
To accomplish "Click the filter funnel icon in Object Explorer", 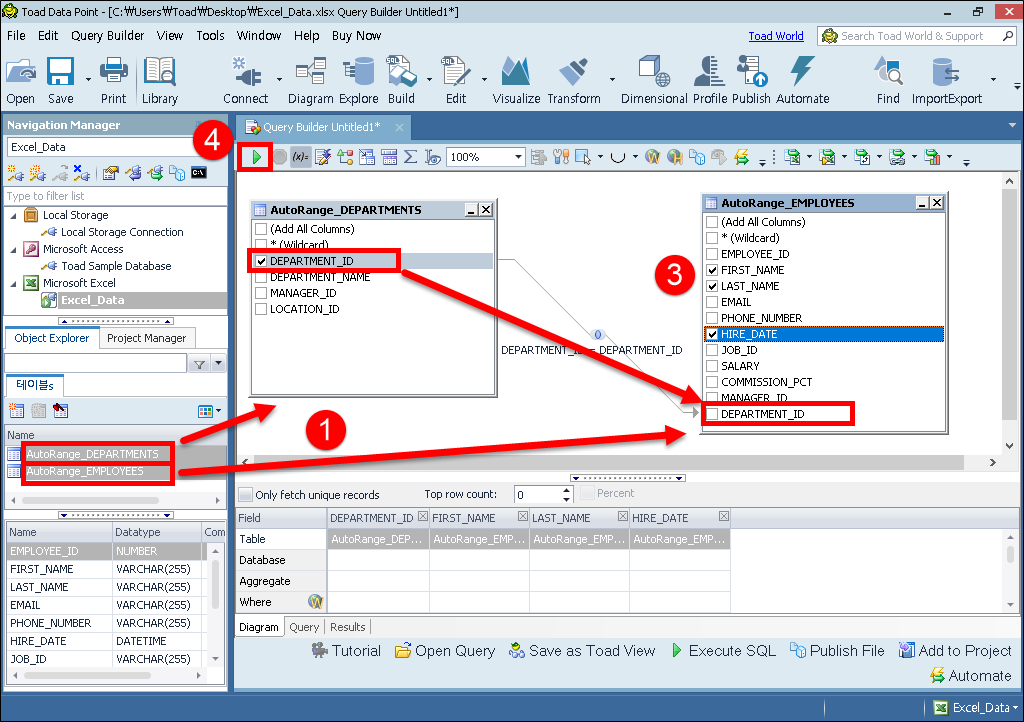I will 199,364.
